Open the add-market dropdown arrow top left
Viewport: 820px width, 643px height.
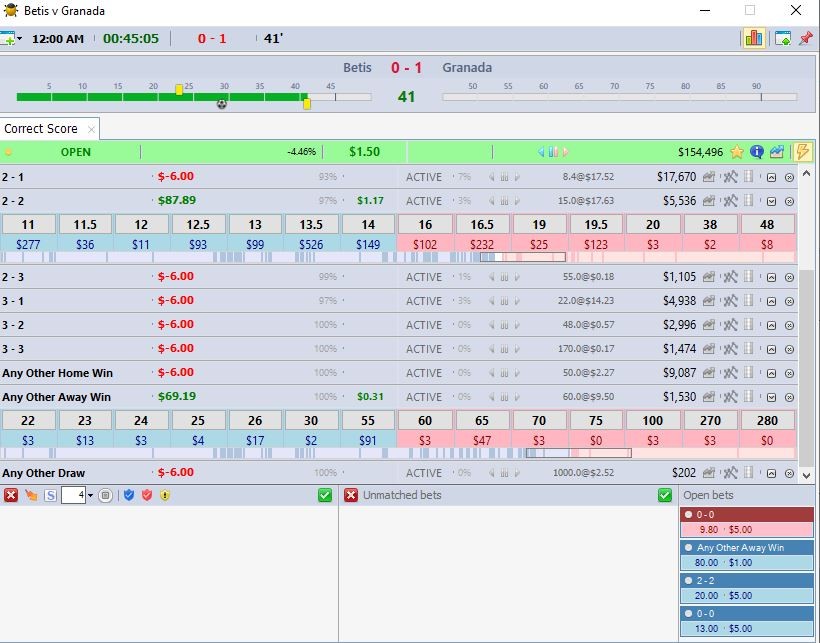click(19, 39)
